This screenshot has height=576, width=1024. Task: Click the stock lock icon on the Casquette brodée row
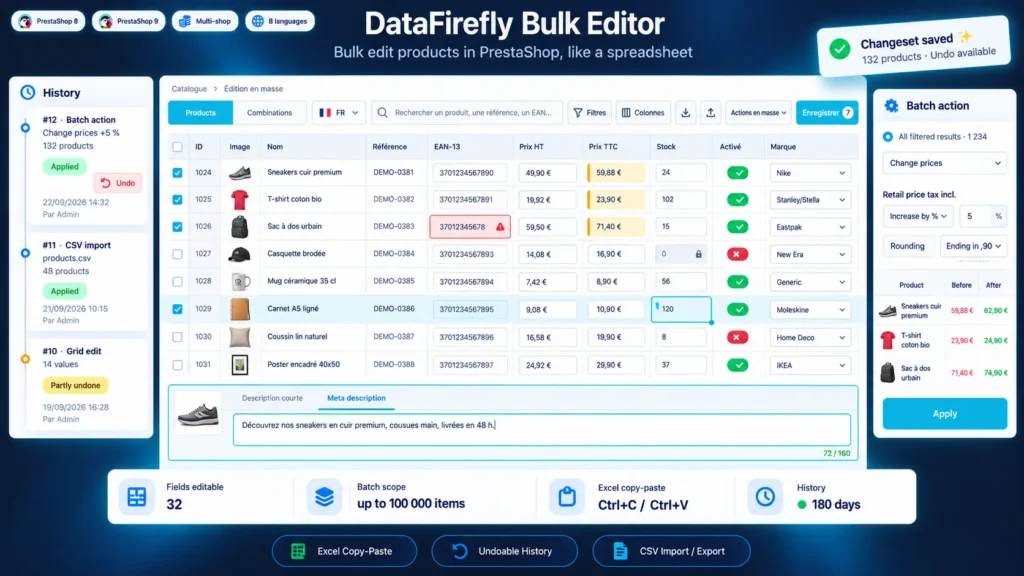click(698, 254)
